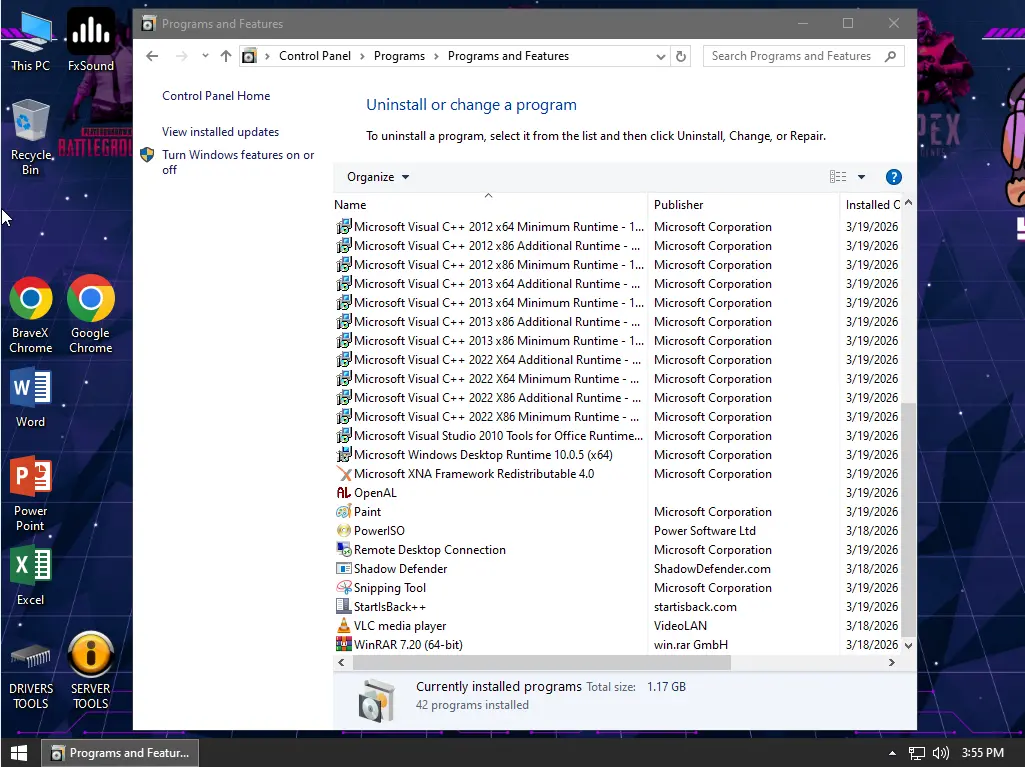Expand chevron after Control Panel breadcrumb
This screenshot has width=1025, height=767.
point(363,56)
